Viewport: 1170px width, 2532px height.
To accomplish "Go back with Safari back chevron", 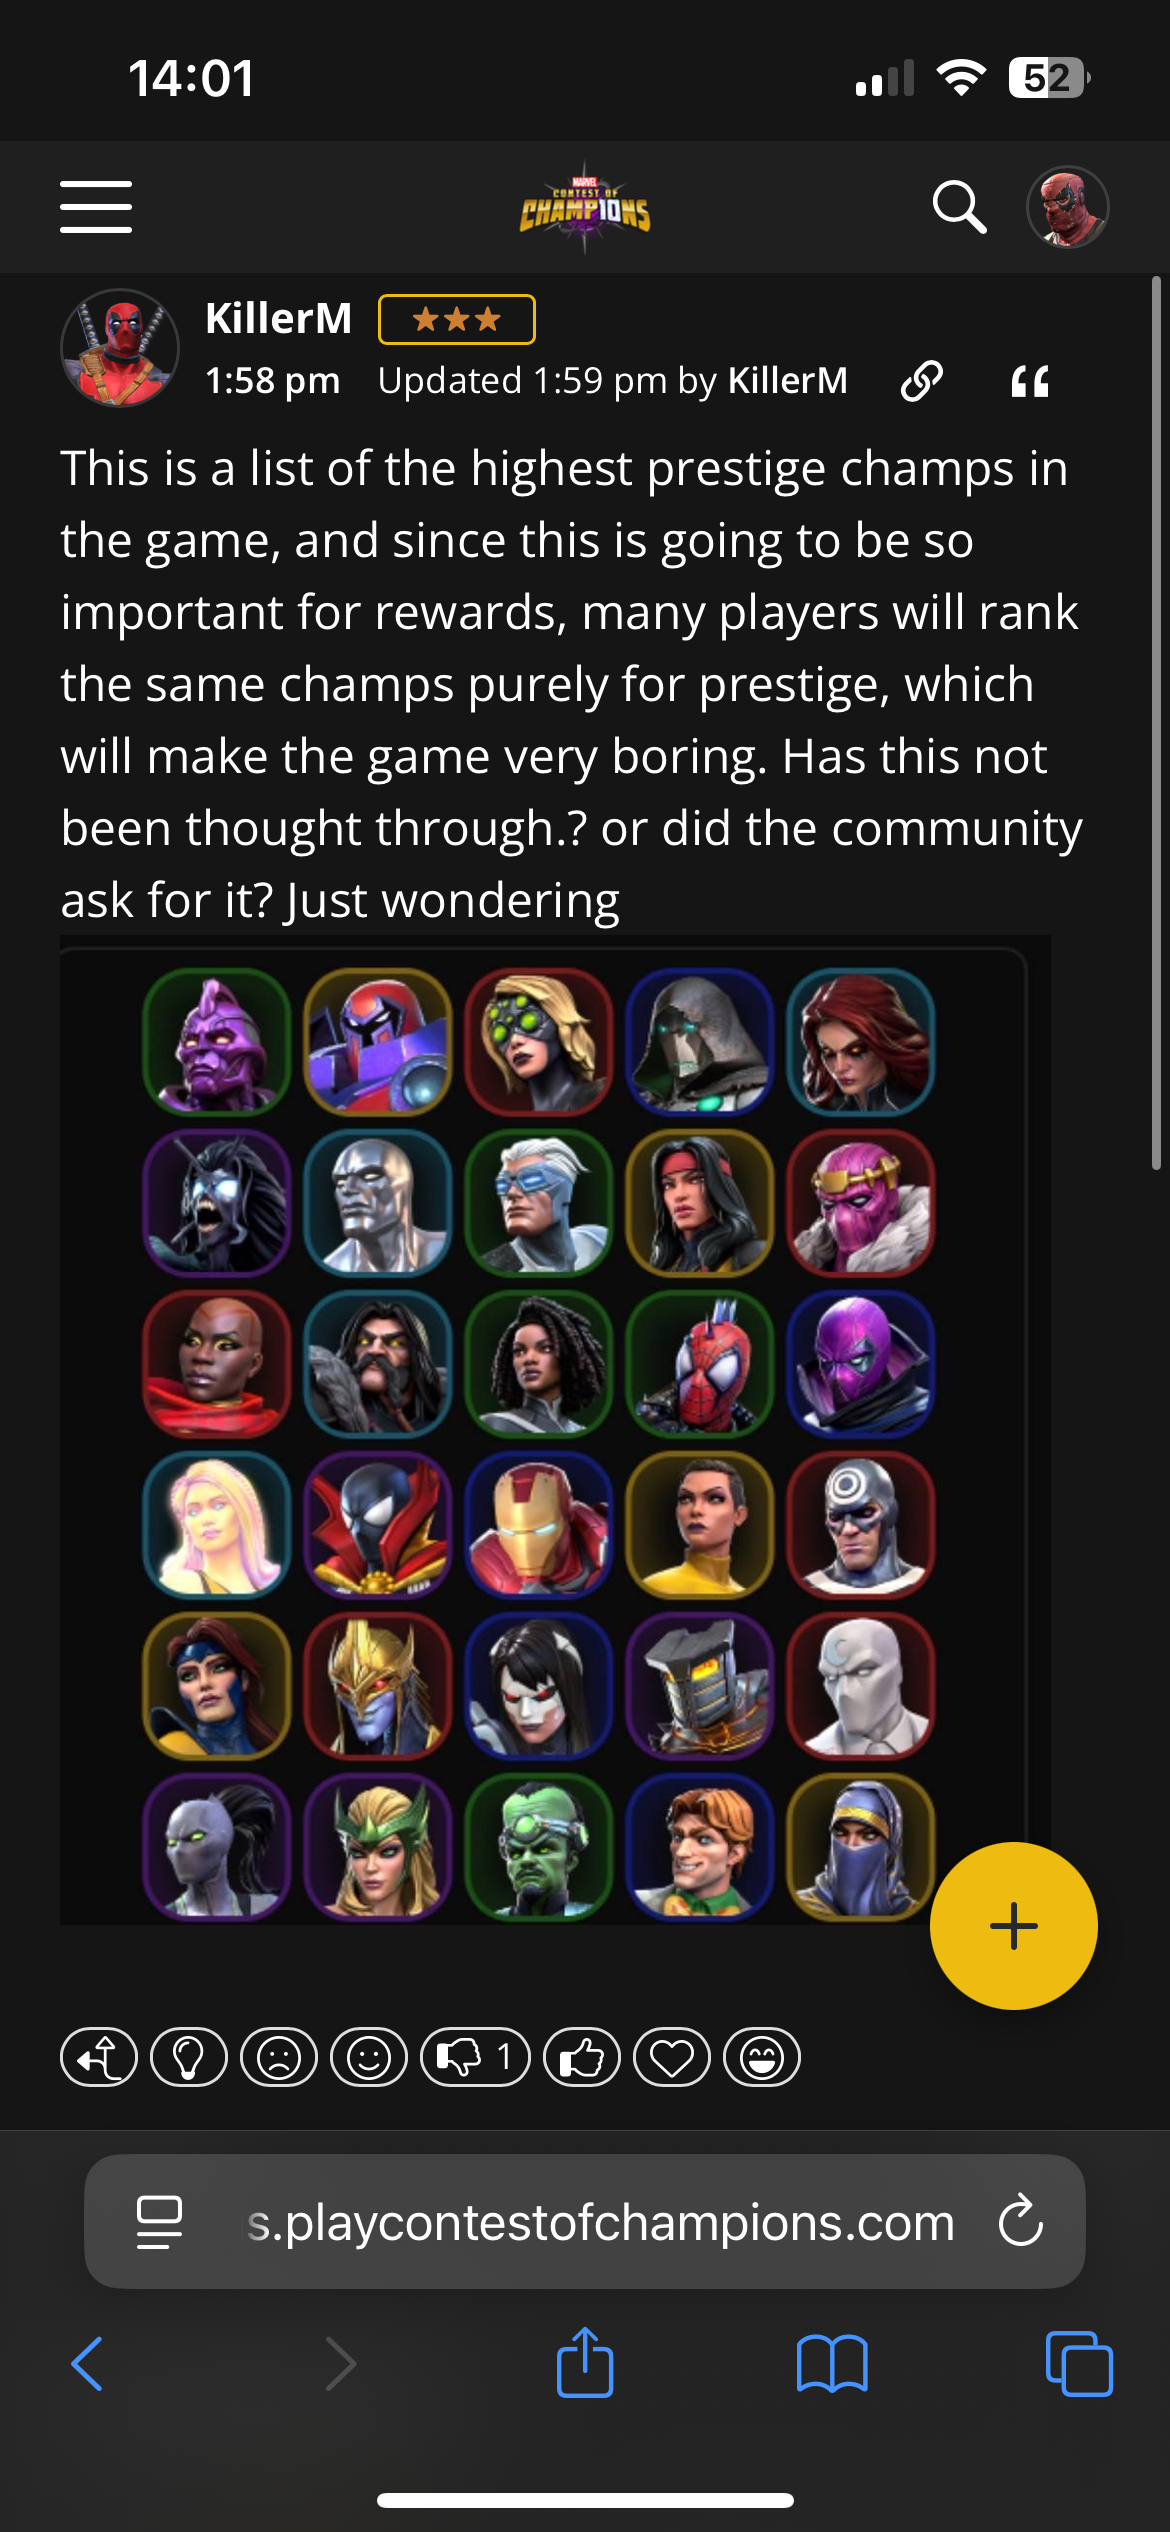I will tap(87, 2364).
